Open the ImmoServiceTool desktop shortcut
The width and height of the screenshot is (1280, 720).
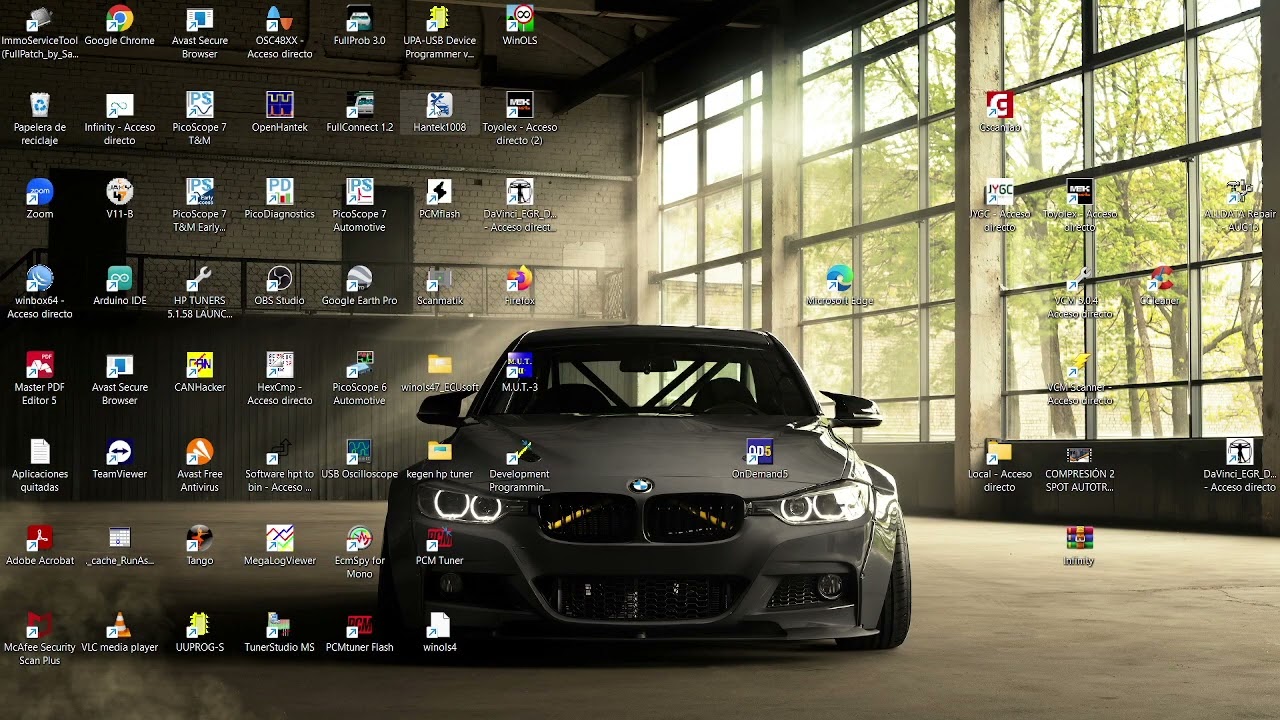pyautogui.click(x=40, y=19)
